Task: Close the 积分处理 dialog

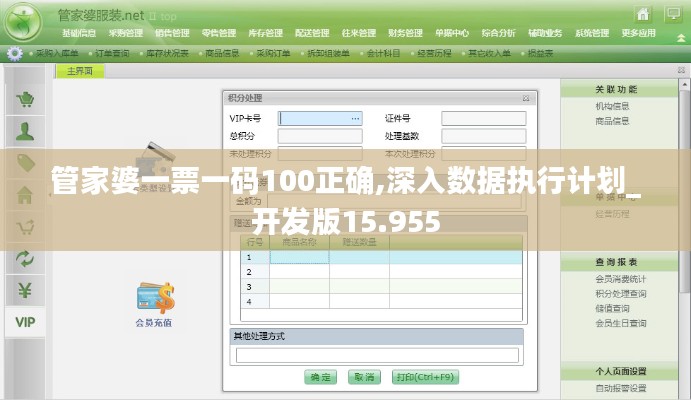Action: [x=526, y=98]
